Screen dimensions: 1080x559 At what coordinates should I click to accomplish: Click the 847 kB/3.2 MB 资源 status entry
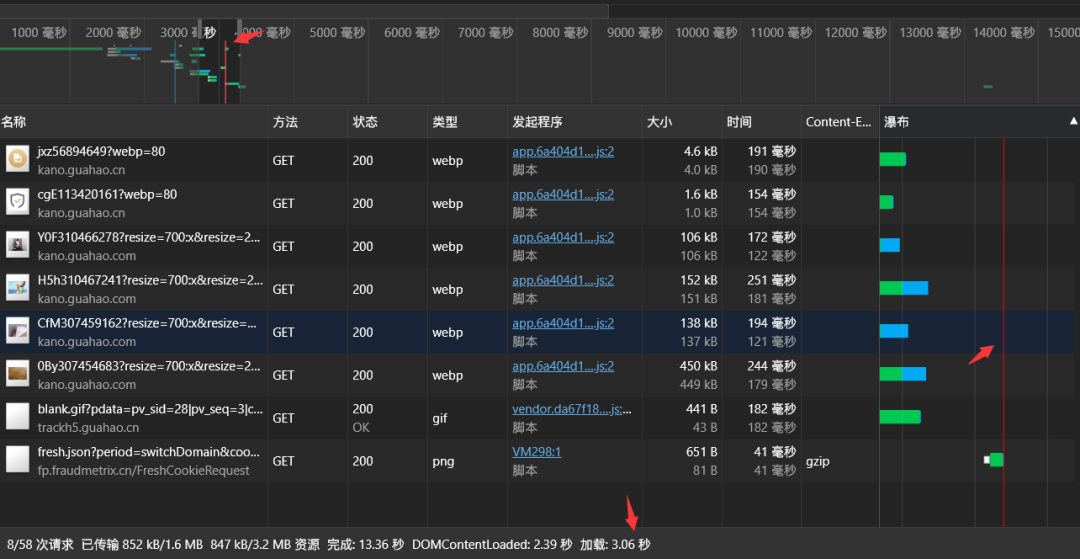click(x=264, y=545)
